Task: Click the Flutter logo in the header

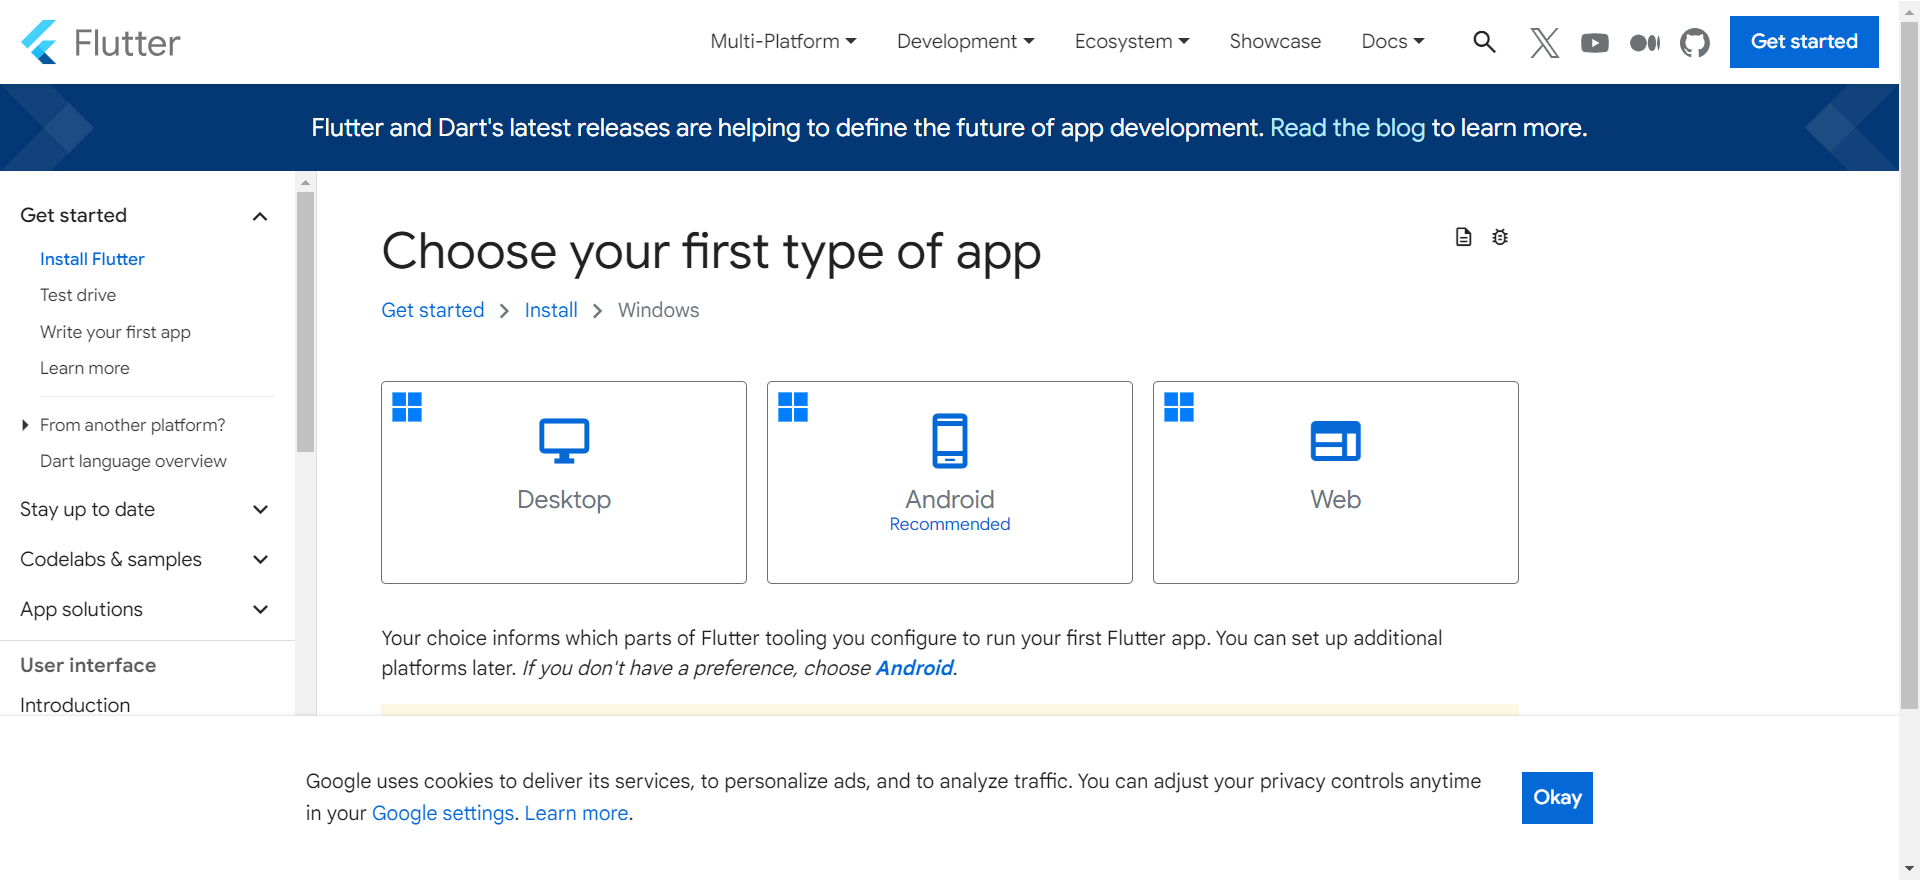Action: click(x=100, y=42)
